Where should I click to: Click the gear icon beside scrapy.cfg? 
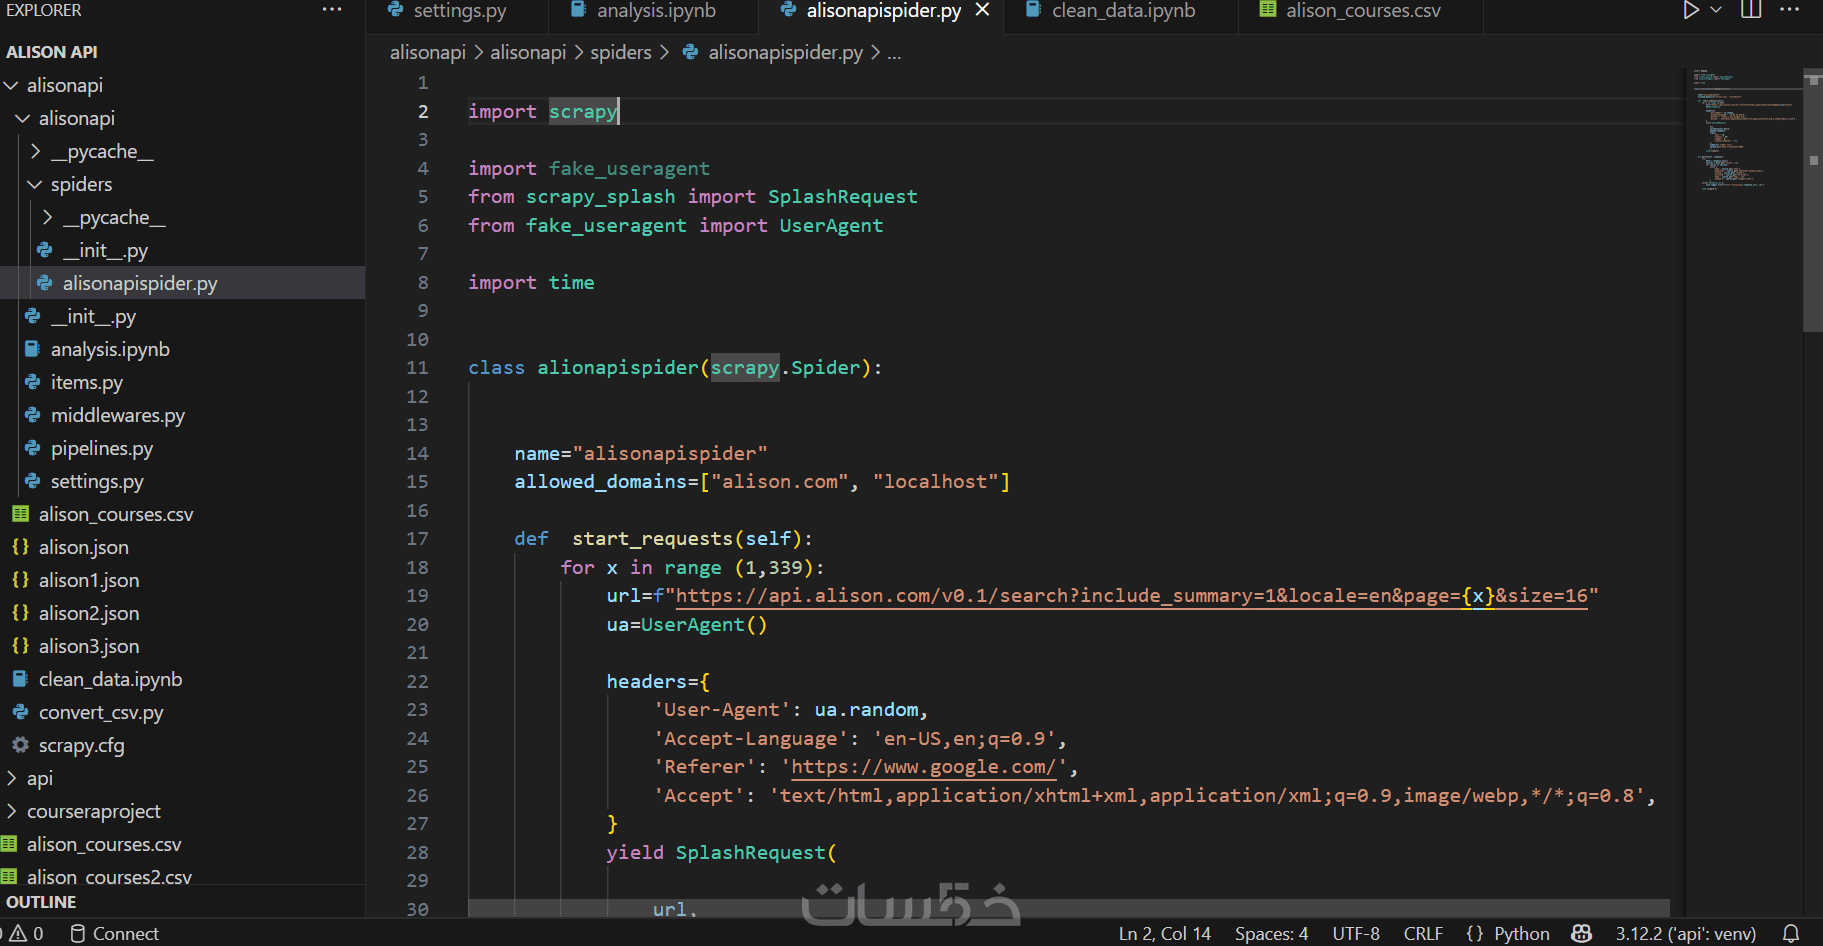[x=20, y=745]
